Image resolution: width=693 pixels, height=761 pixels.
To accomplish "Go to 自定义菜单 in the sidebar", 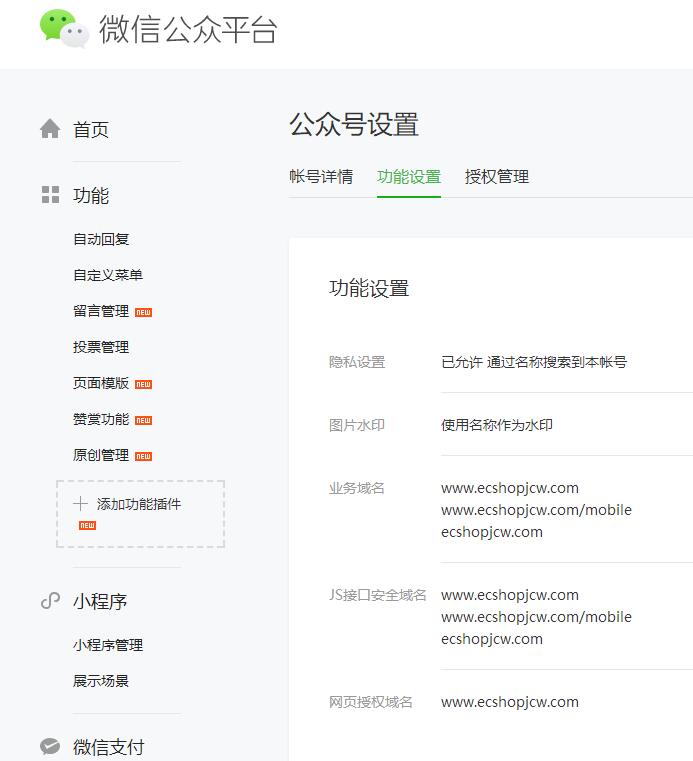I will pos(108,276).
